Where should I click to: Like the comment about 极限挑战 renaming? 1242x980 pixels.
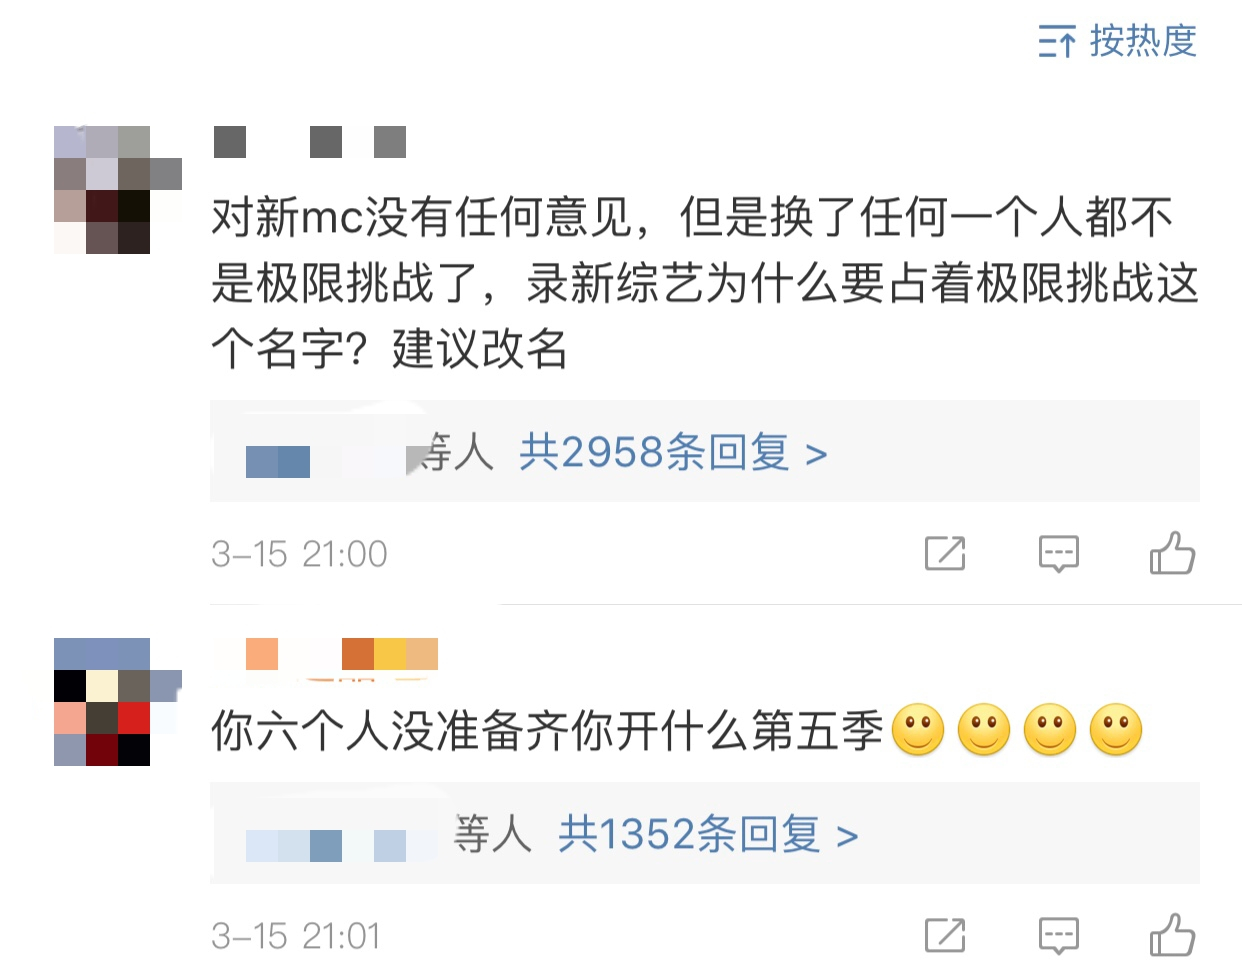click(1172, 552)
